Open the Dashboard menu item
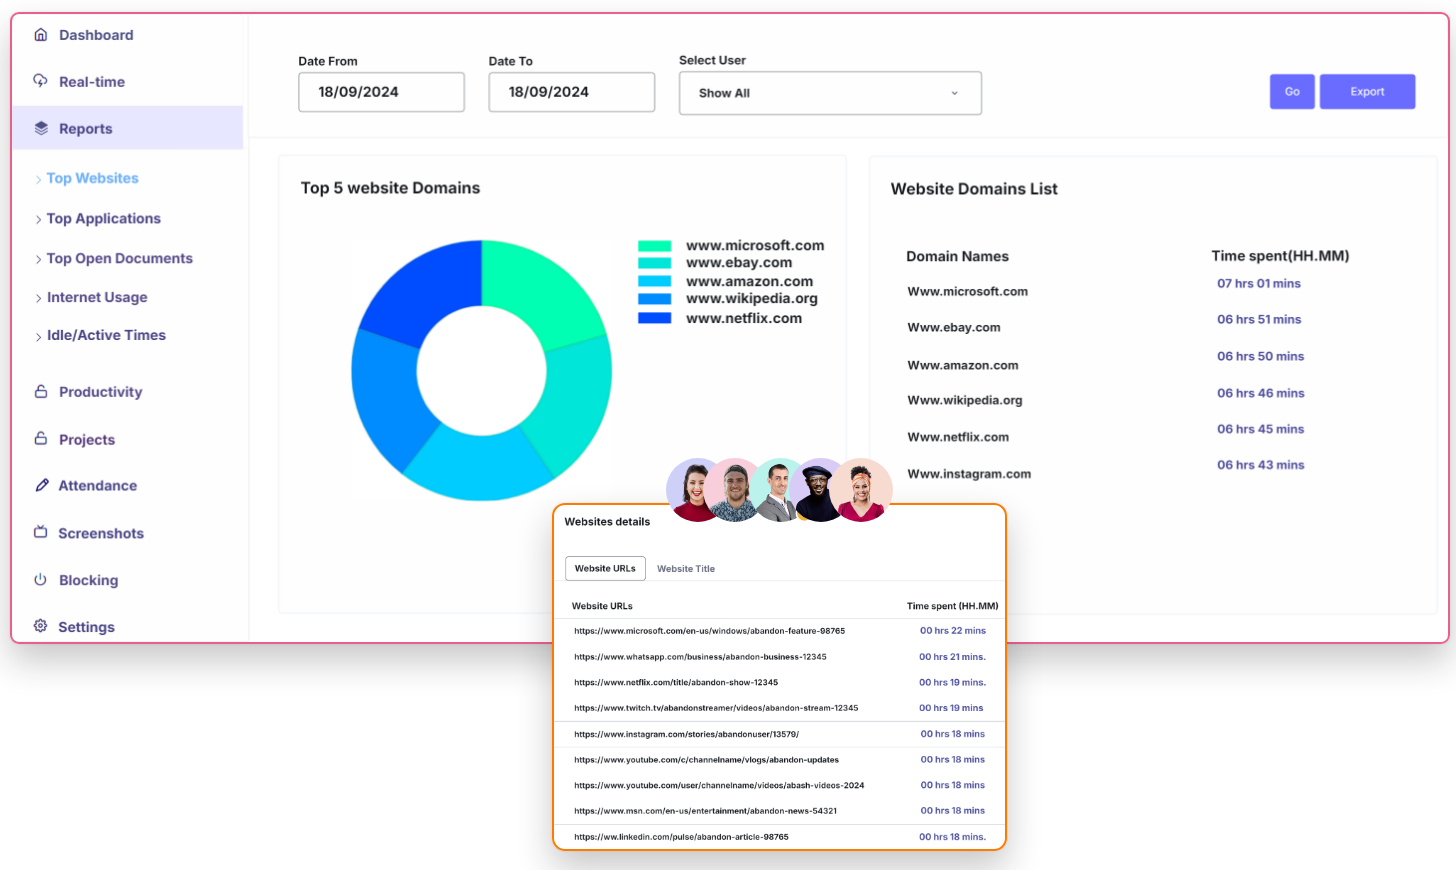 [96, 35]
